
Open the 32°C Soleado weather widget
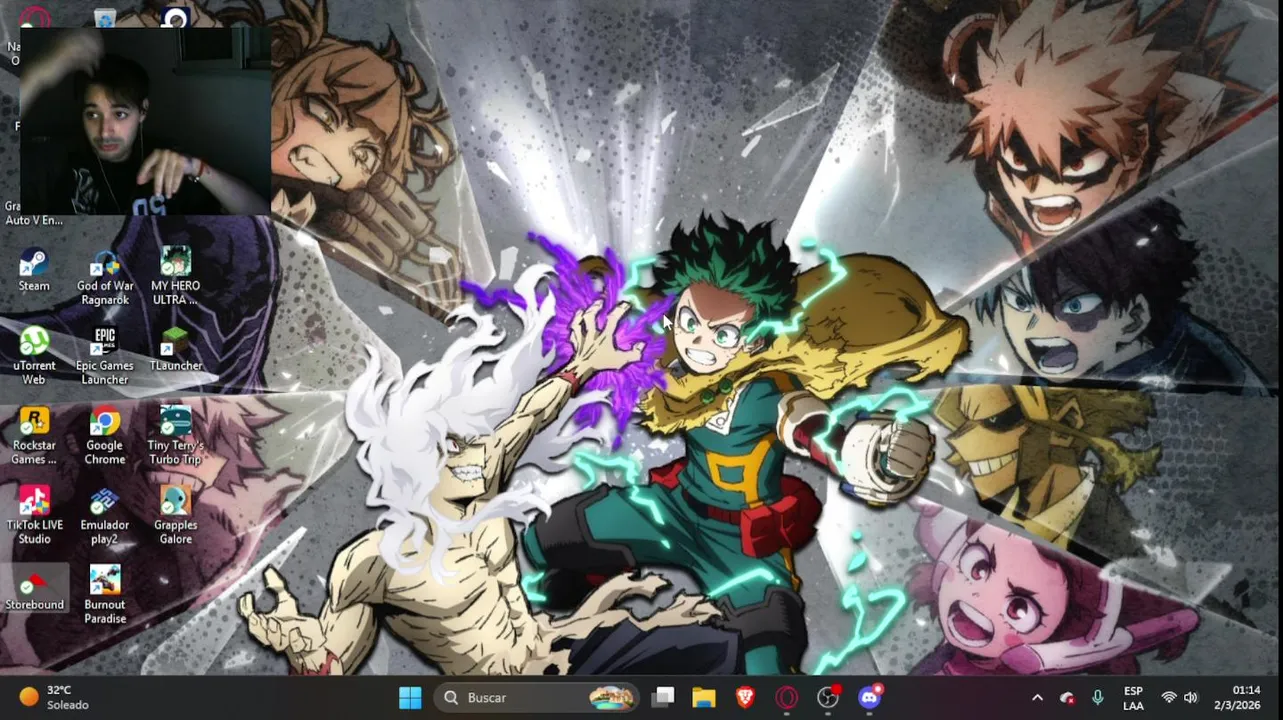(x=56, y=698)
